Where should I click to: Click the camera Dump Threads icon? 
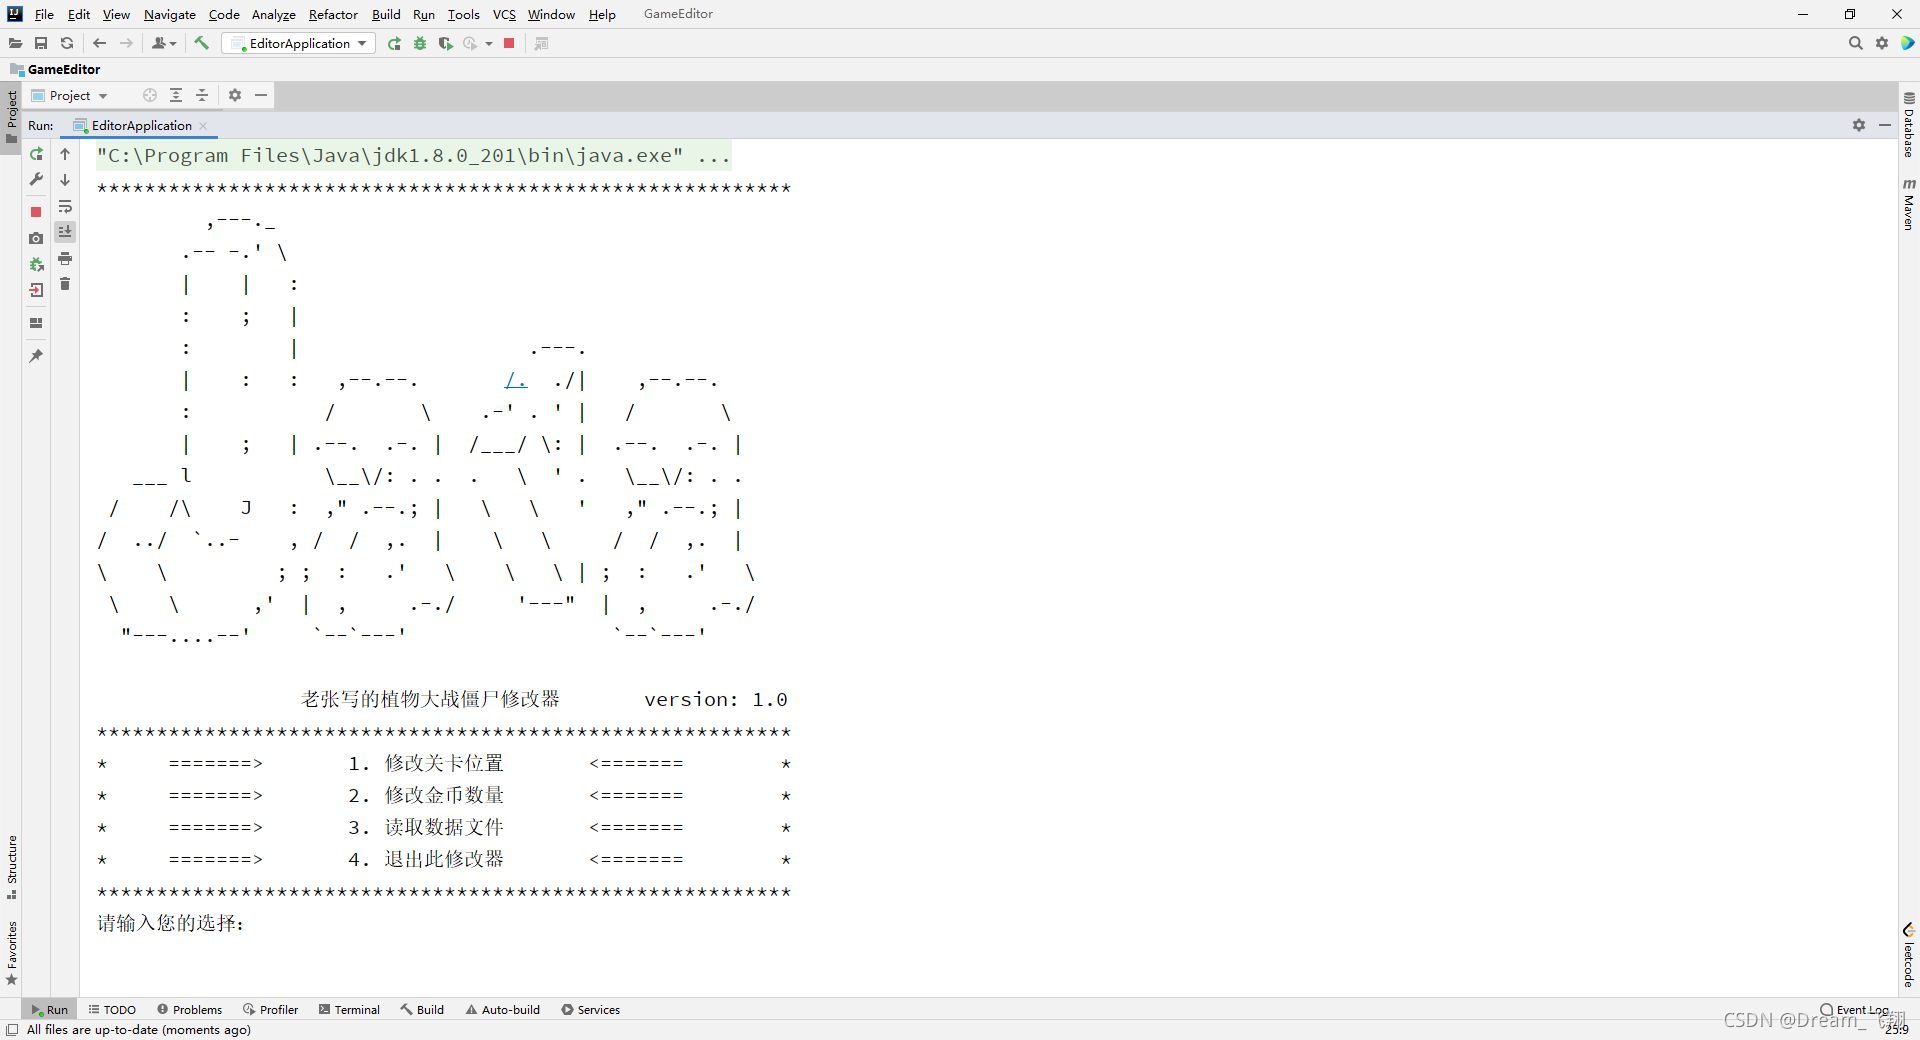(36, 238)
